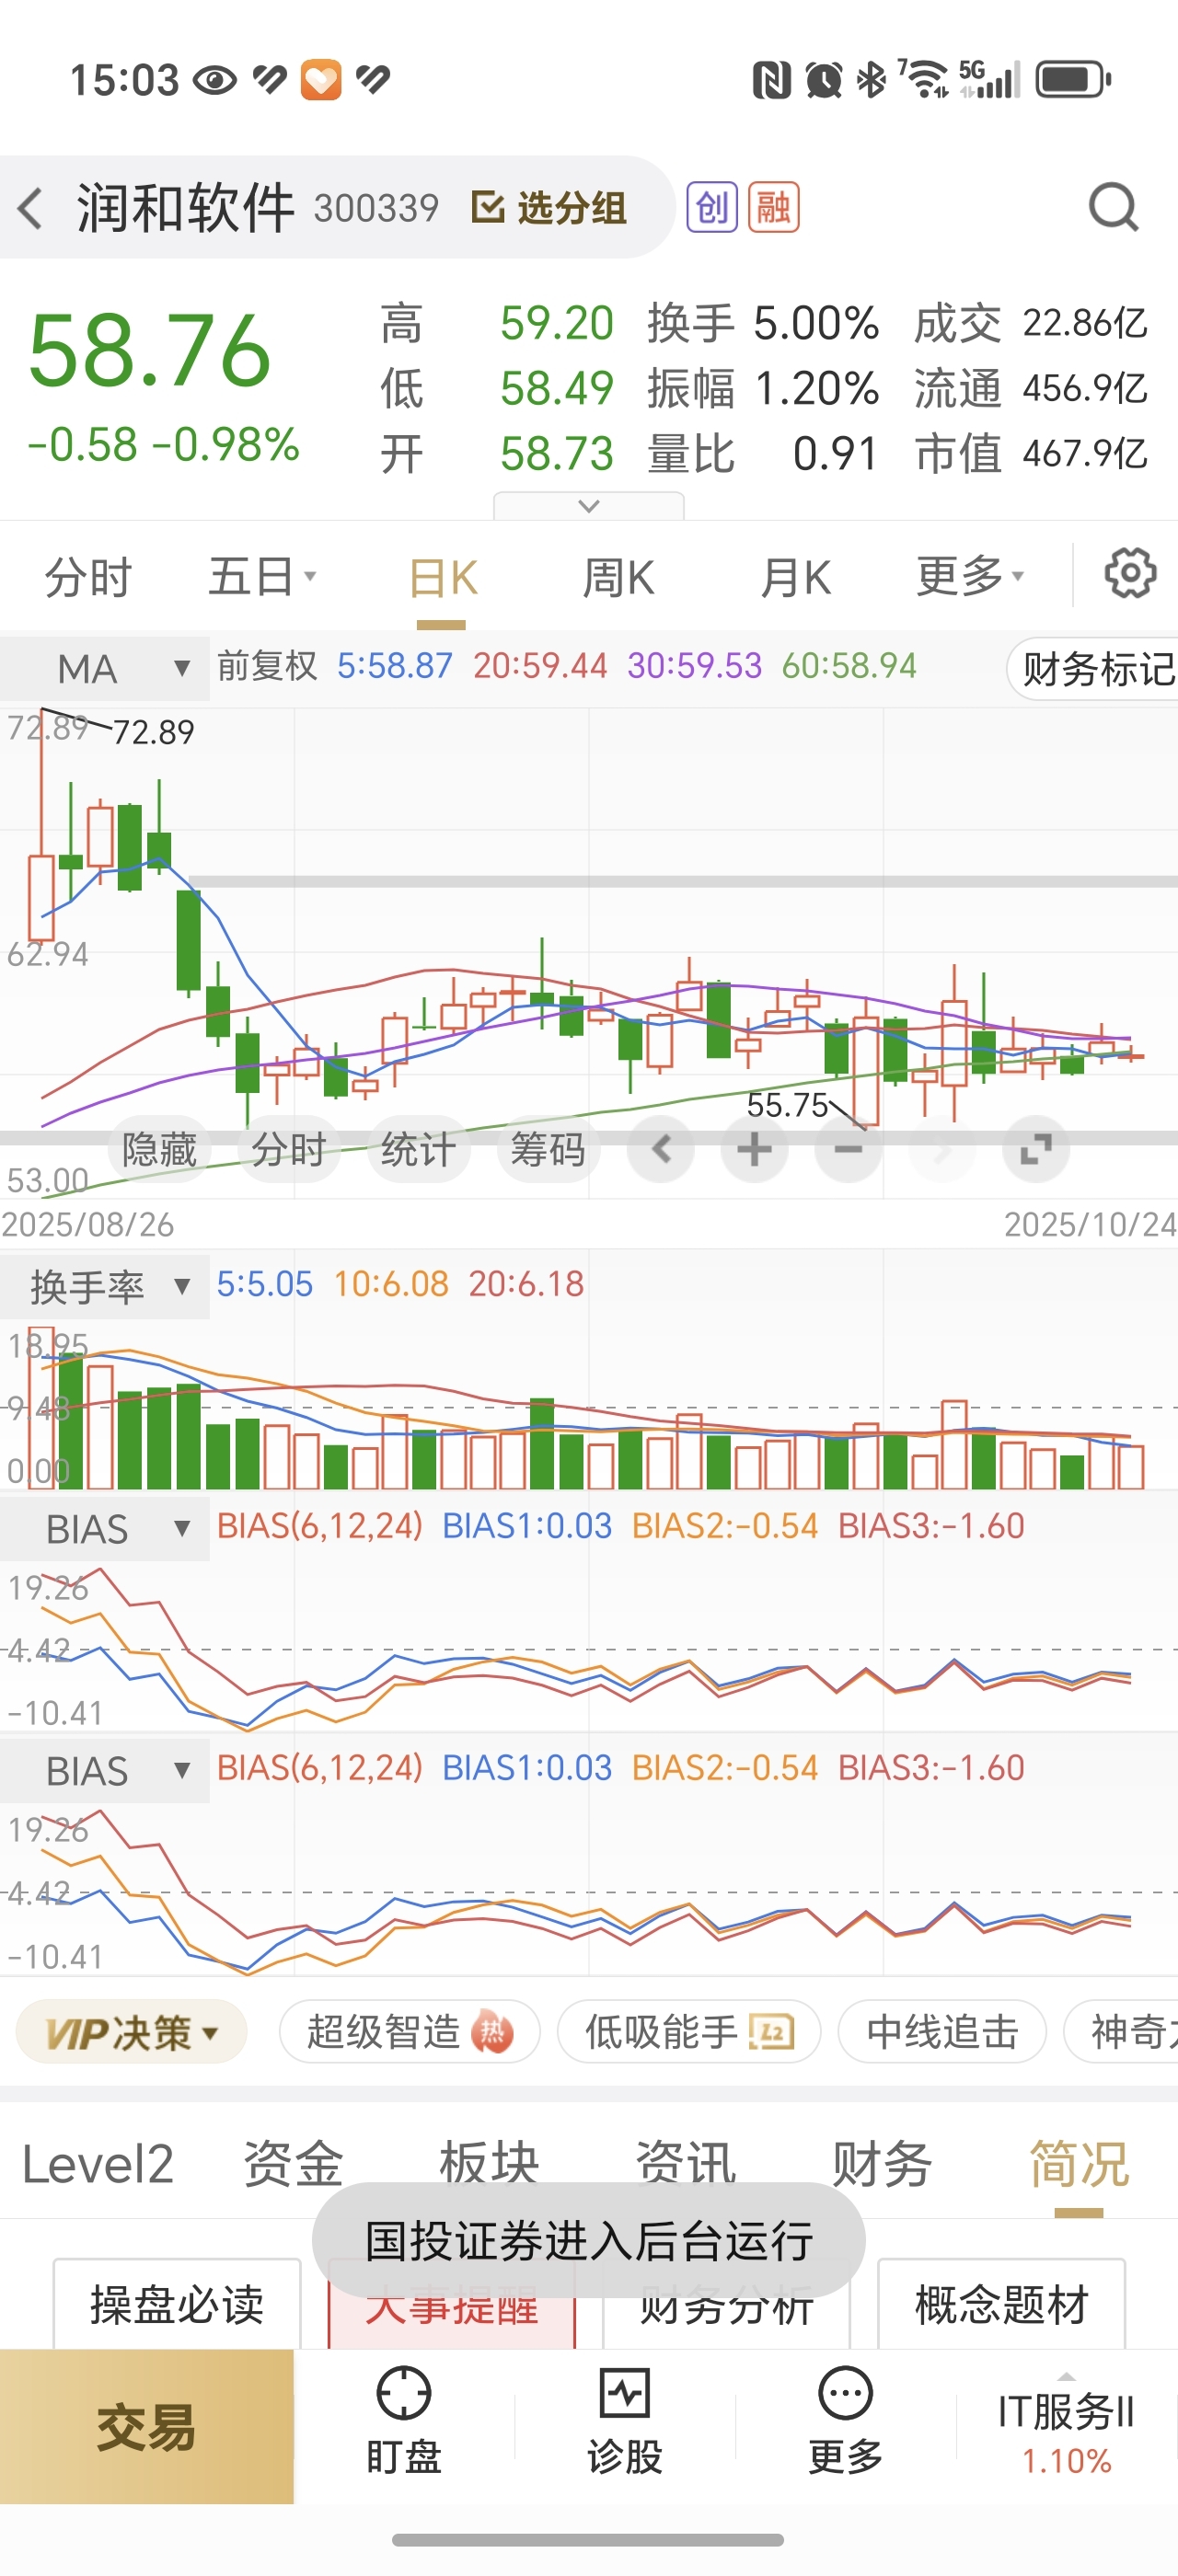Screen dimensions: 1178x2576
Task: Tap the current price 58.76
Action: coord(150,350)
